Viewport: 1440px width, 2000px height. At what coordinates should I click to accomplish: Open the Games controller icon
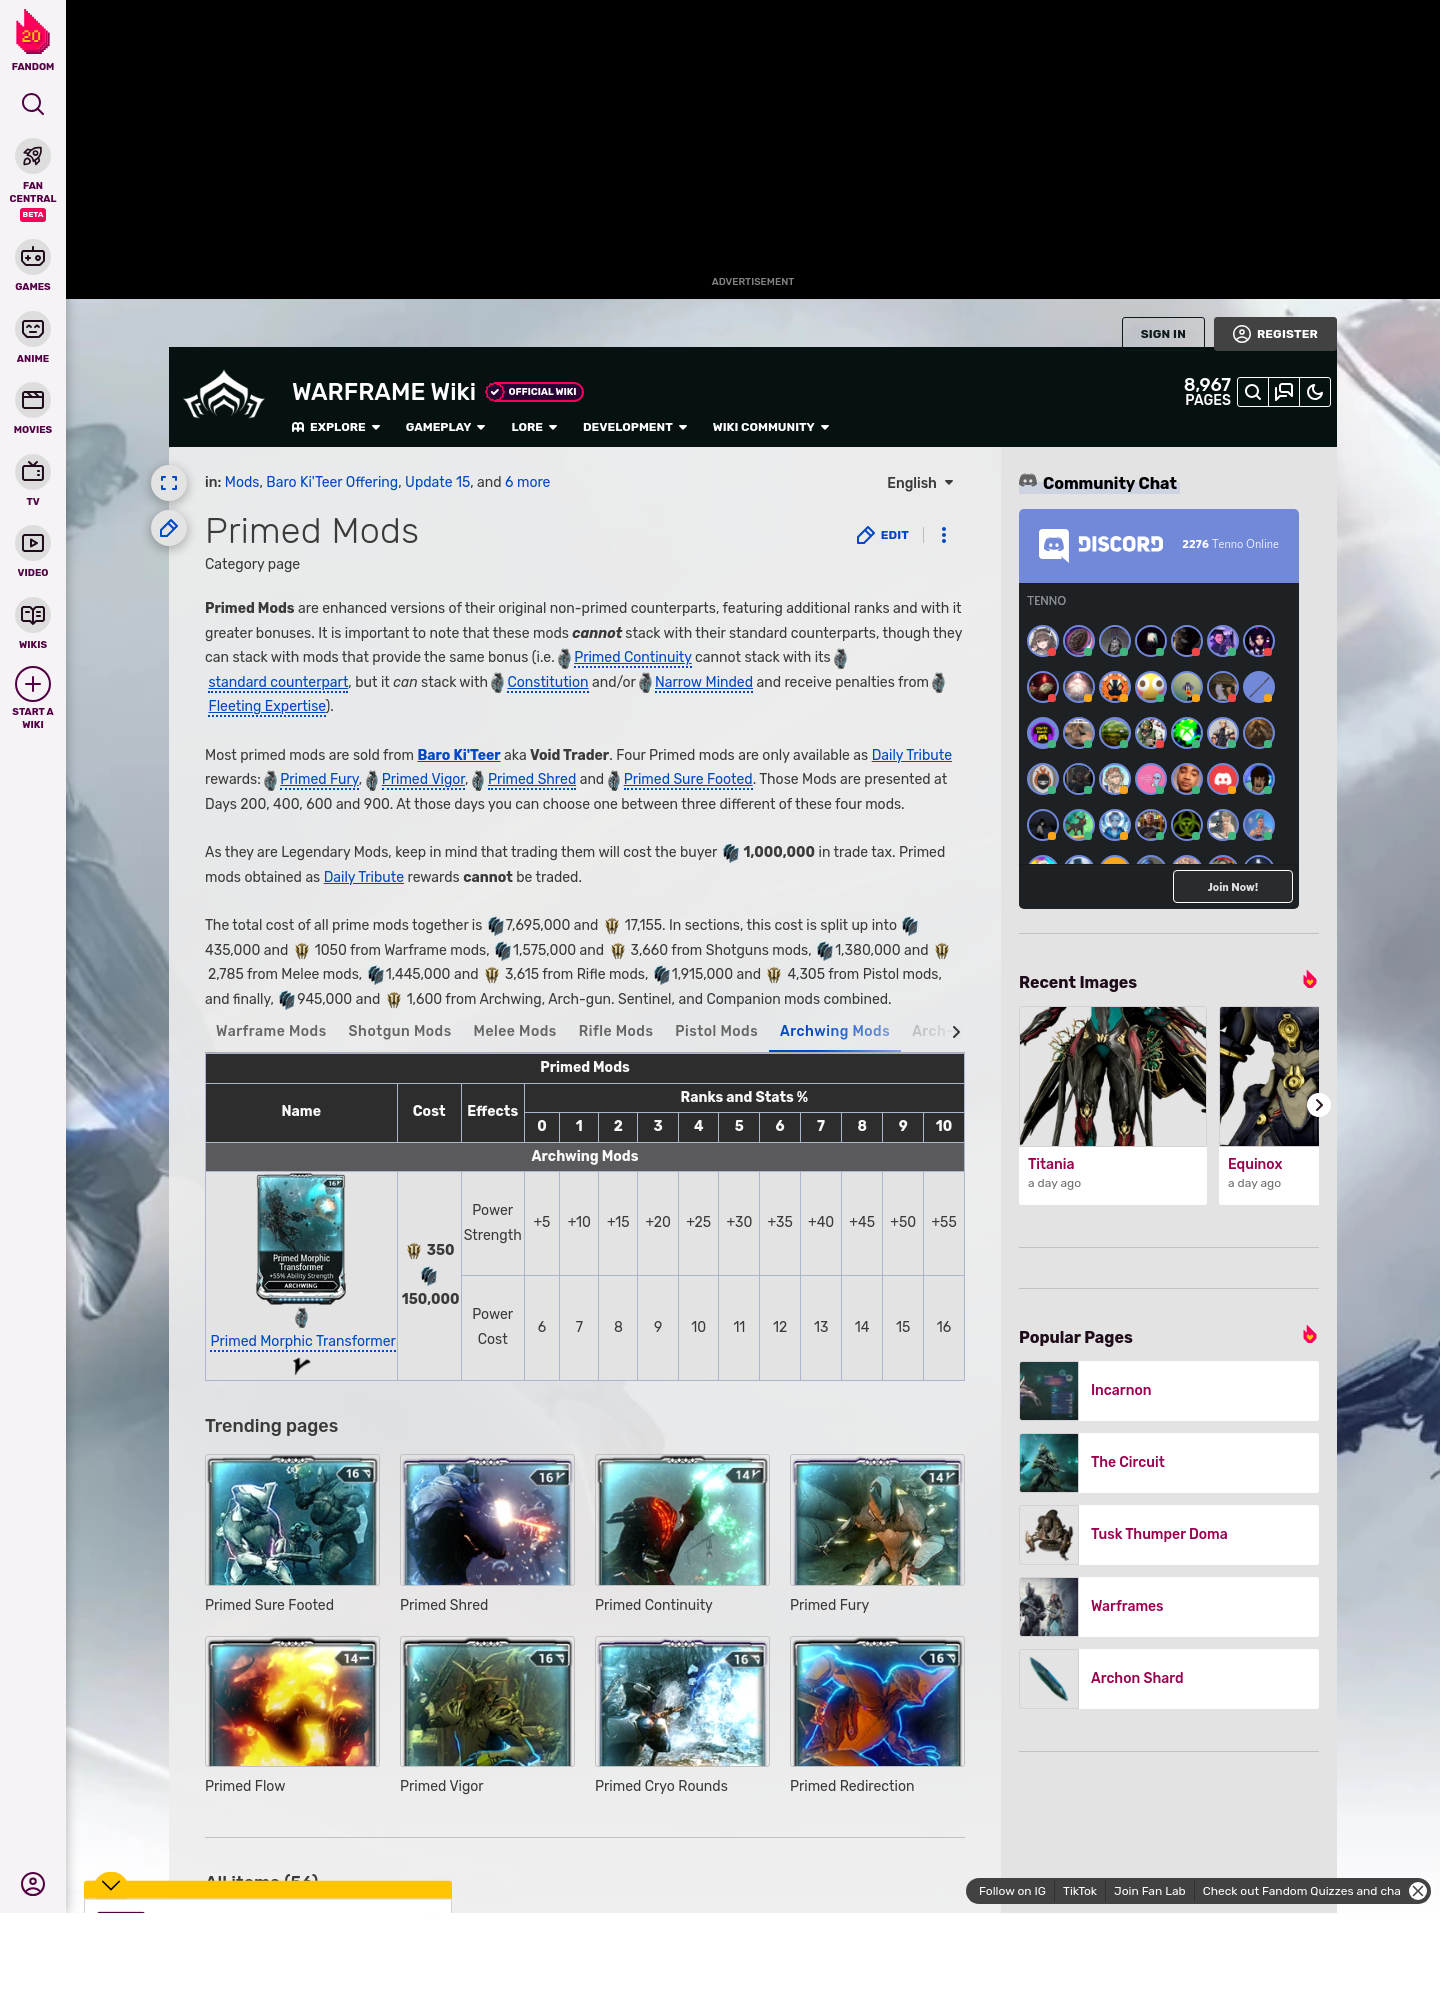33,257
